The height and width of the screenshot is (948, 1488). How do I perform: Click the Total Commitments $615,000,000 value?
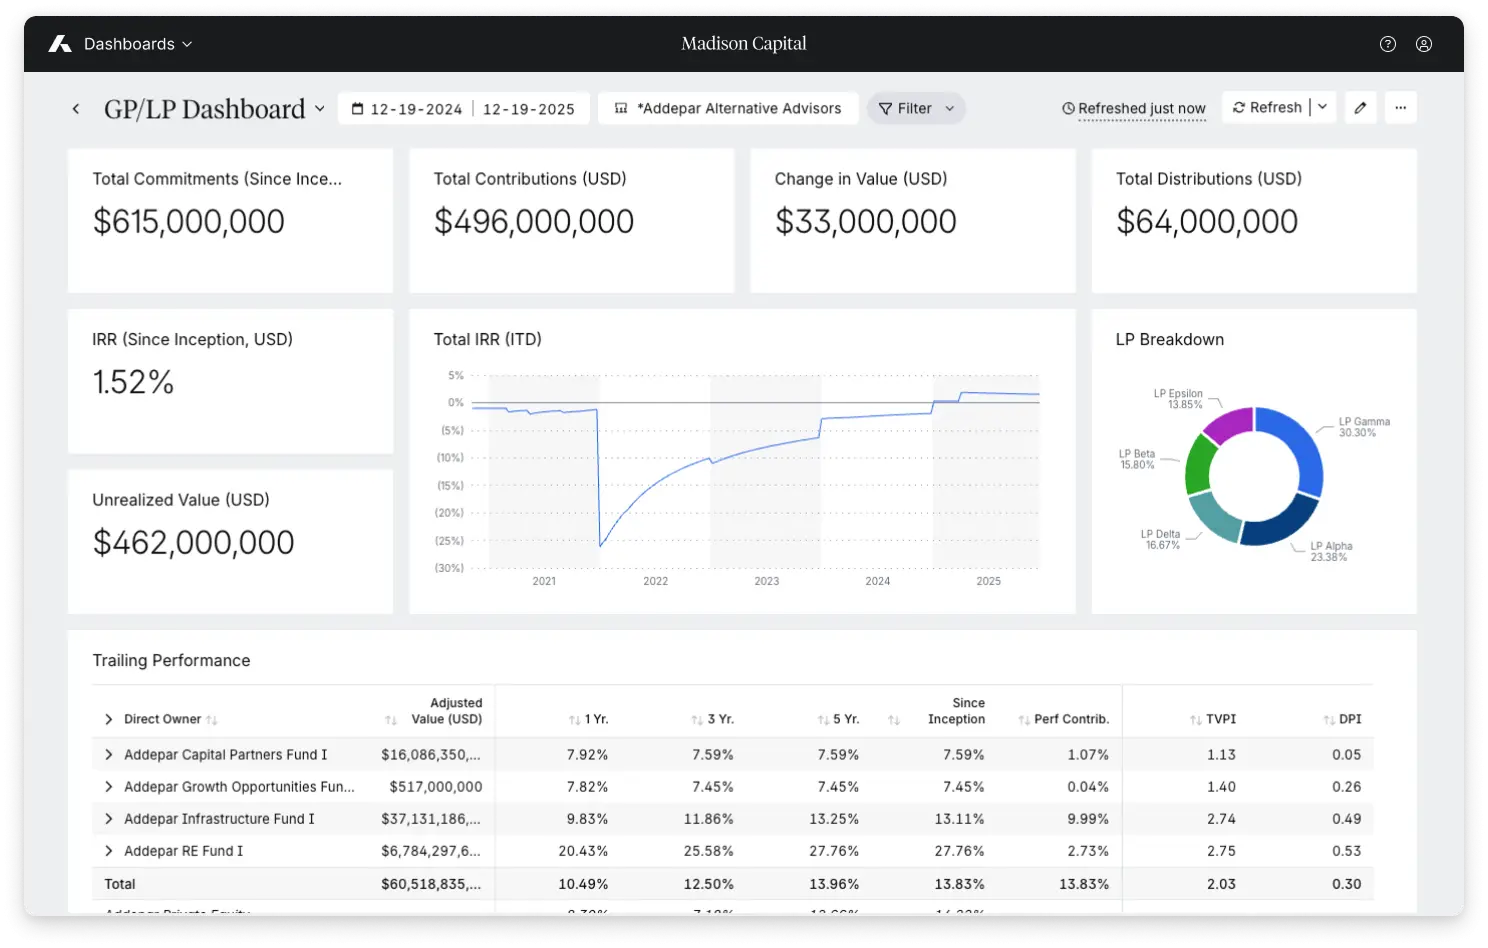(189, 221)
